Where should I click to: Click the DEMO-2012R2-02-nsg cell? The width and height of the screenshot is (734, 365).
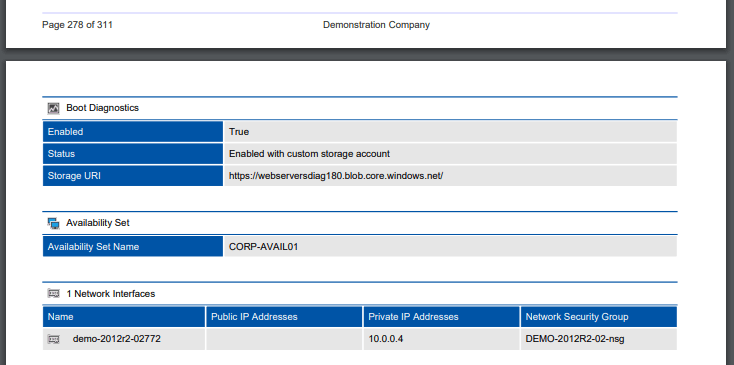[599, 339]
